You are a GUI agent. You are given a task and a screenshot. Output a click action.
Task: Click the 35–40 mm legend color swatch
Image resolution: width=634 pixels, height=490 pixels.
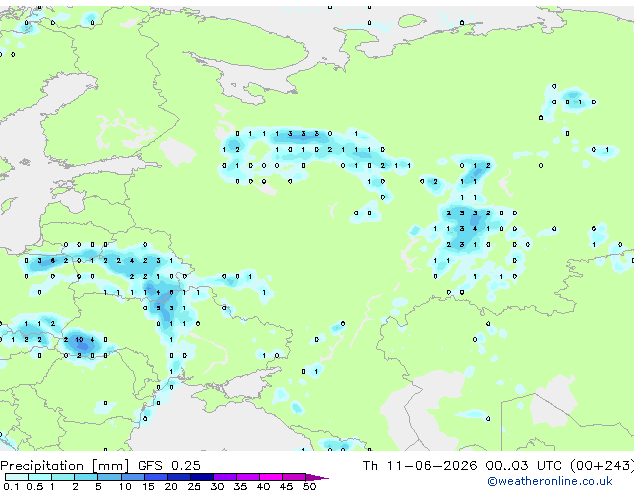(x=248, y=477)
